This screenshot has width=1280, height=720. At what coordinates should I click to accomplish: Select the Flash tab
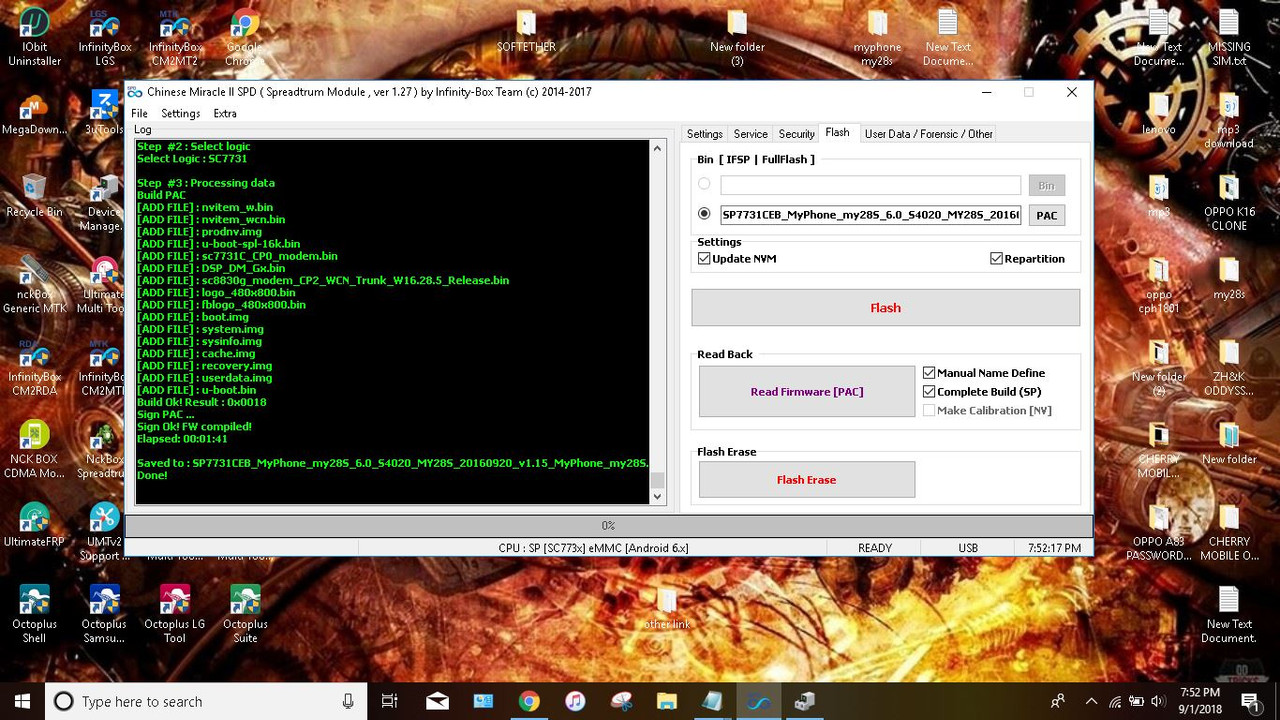tap(837, 132)
